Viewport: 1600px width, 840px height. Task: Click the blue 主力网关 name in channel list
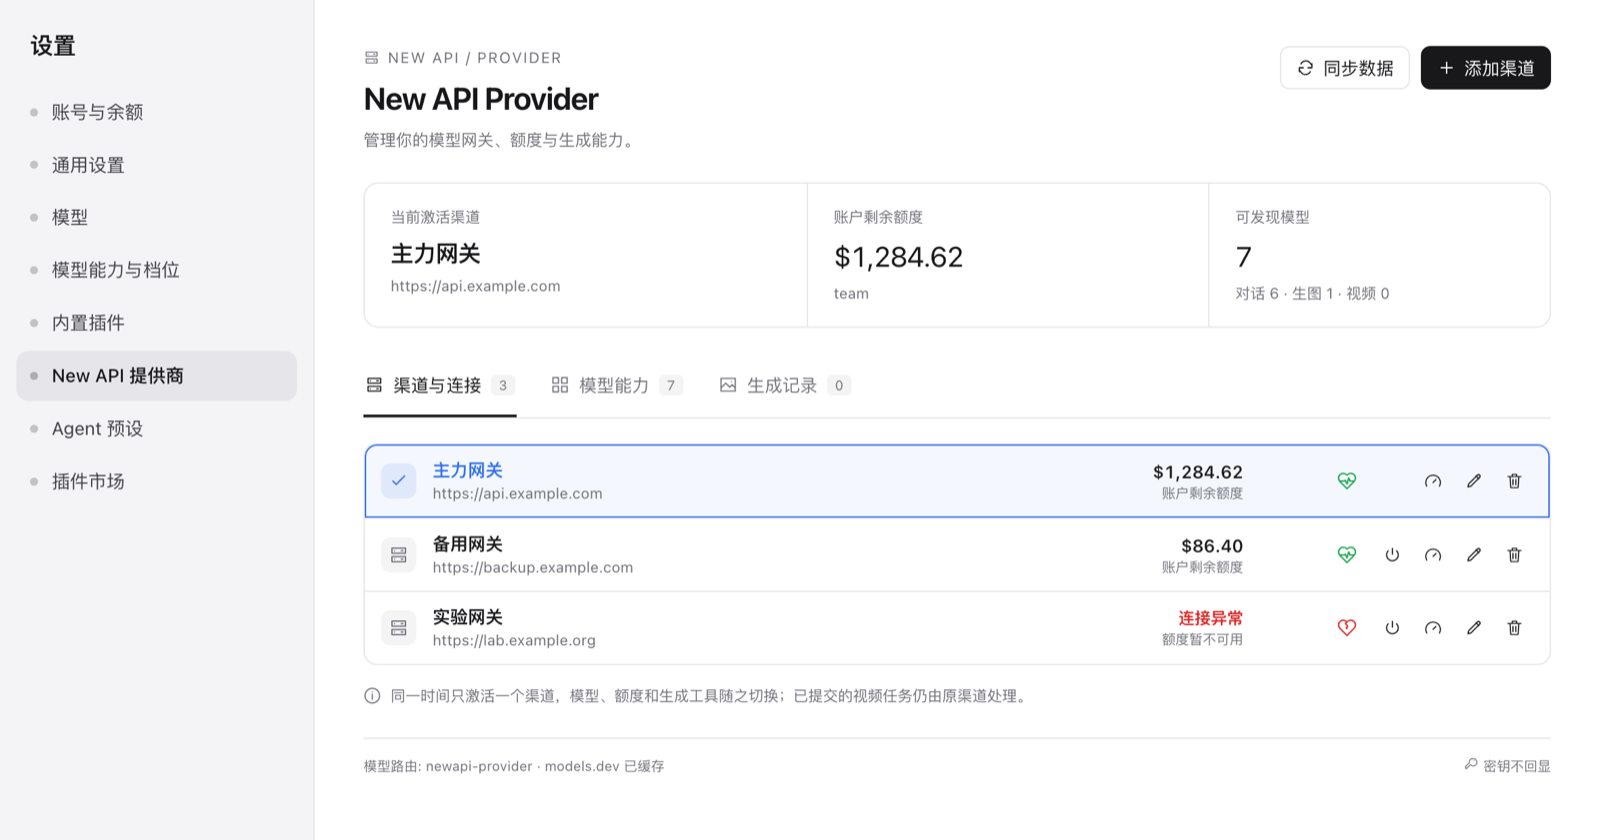pyautogui.click(x=467, y=470)
